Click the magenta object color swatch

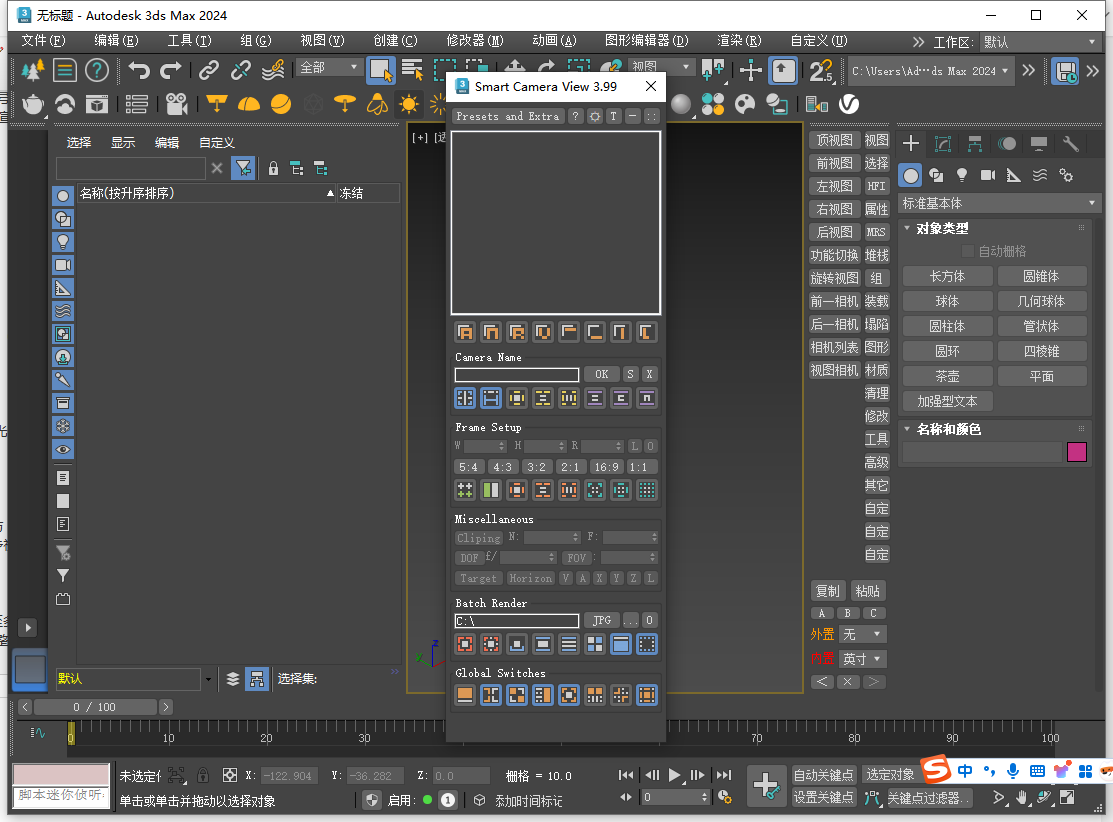[x=1077, y=452]
